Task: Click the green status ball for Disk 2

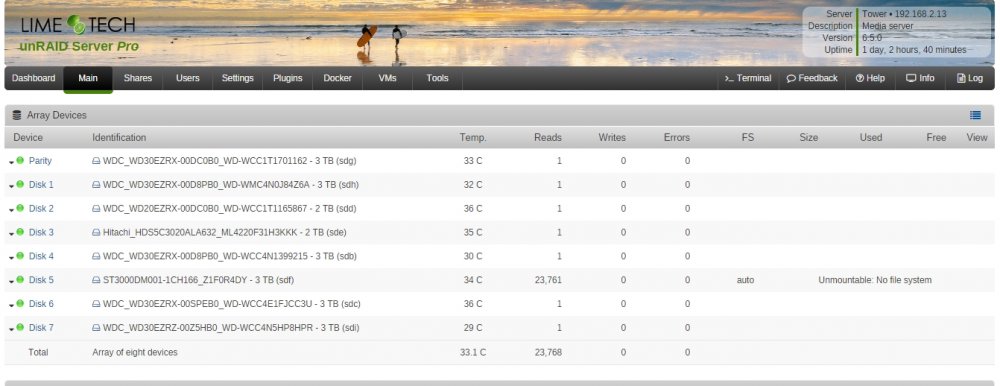Action: click(x=20, y=208)
